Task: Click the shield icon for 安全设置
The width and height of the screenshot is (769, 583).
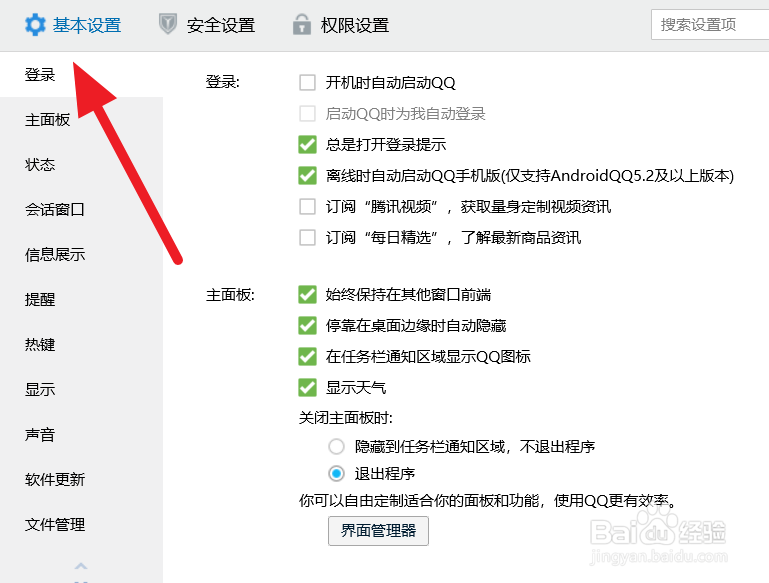Action: point(168,24)
